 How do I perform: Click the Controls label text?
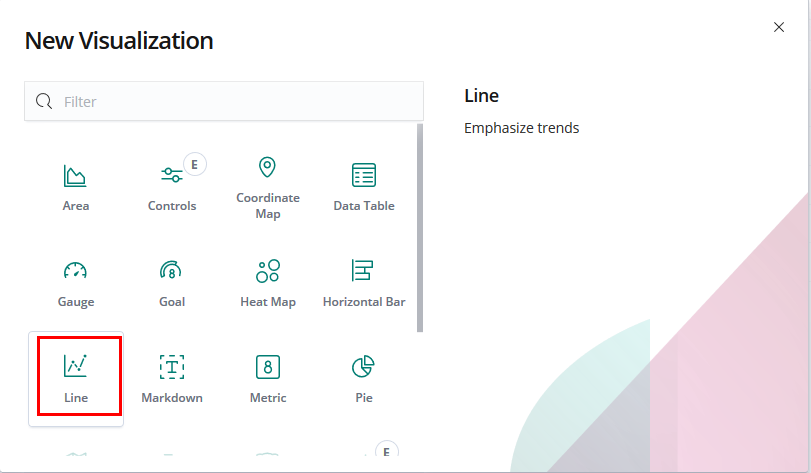pyautogui.click(x=172, y=206)
